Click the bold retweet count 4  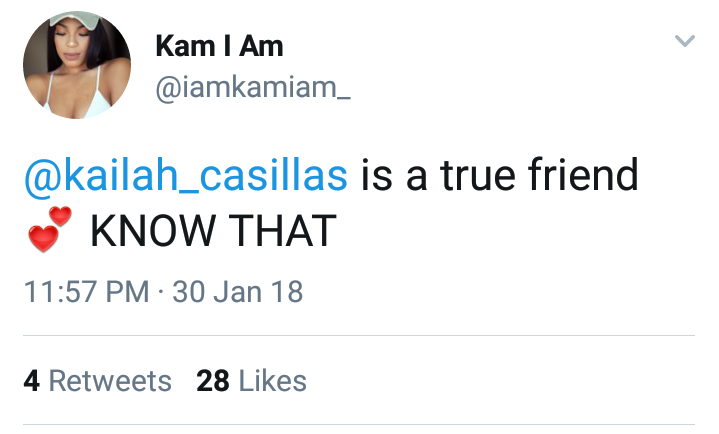[32, 381]
